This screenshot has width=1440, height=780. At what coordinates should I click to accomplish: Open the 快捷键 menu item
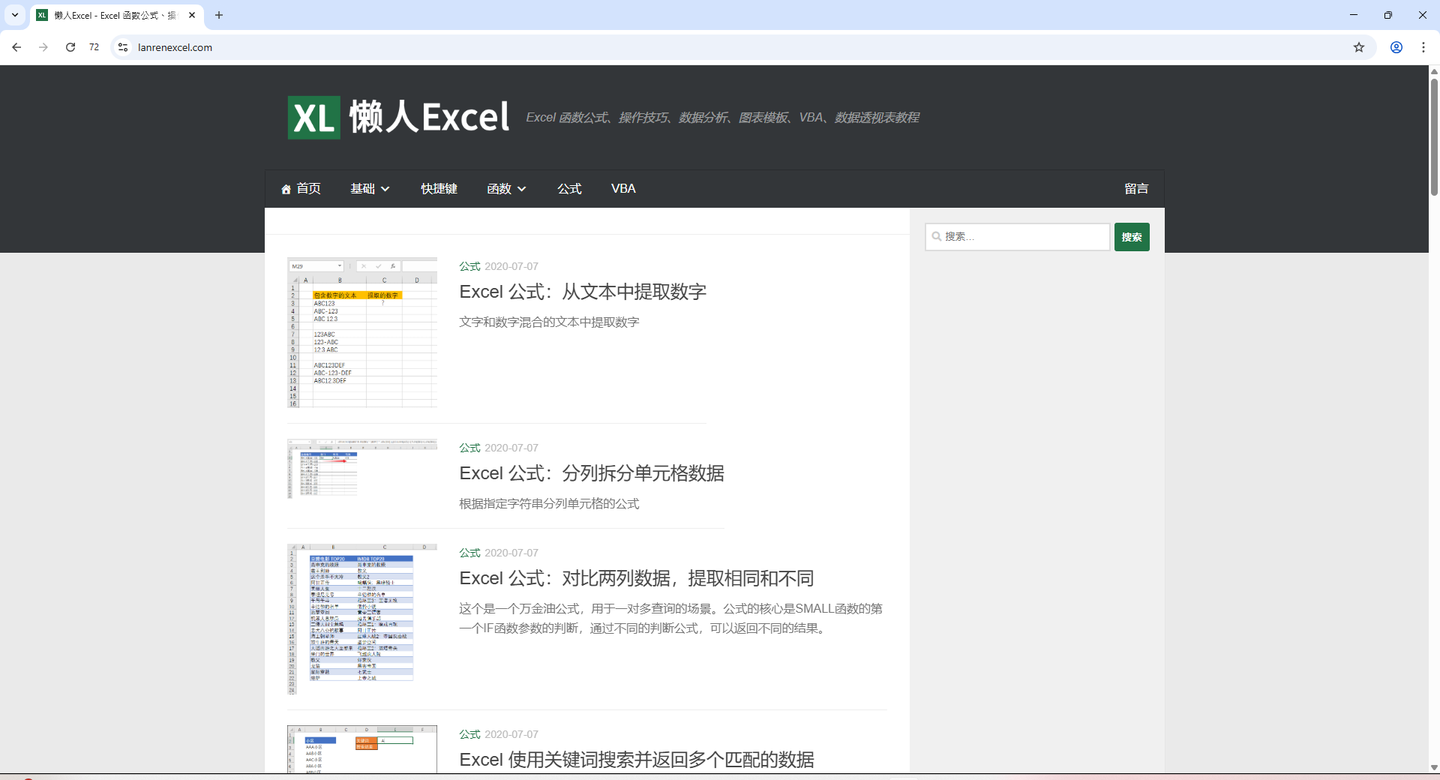pyautogui.click(x=439, y=189)
